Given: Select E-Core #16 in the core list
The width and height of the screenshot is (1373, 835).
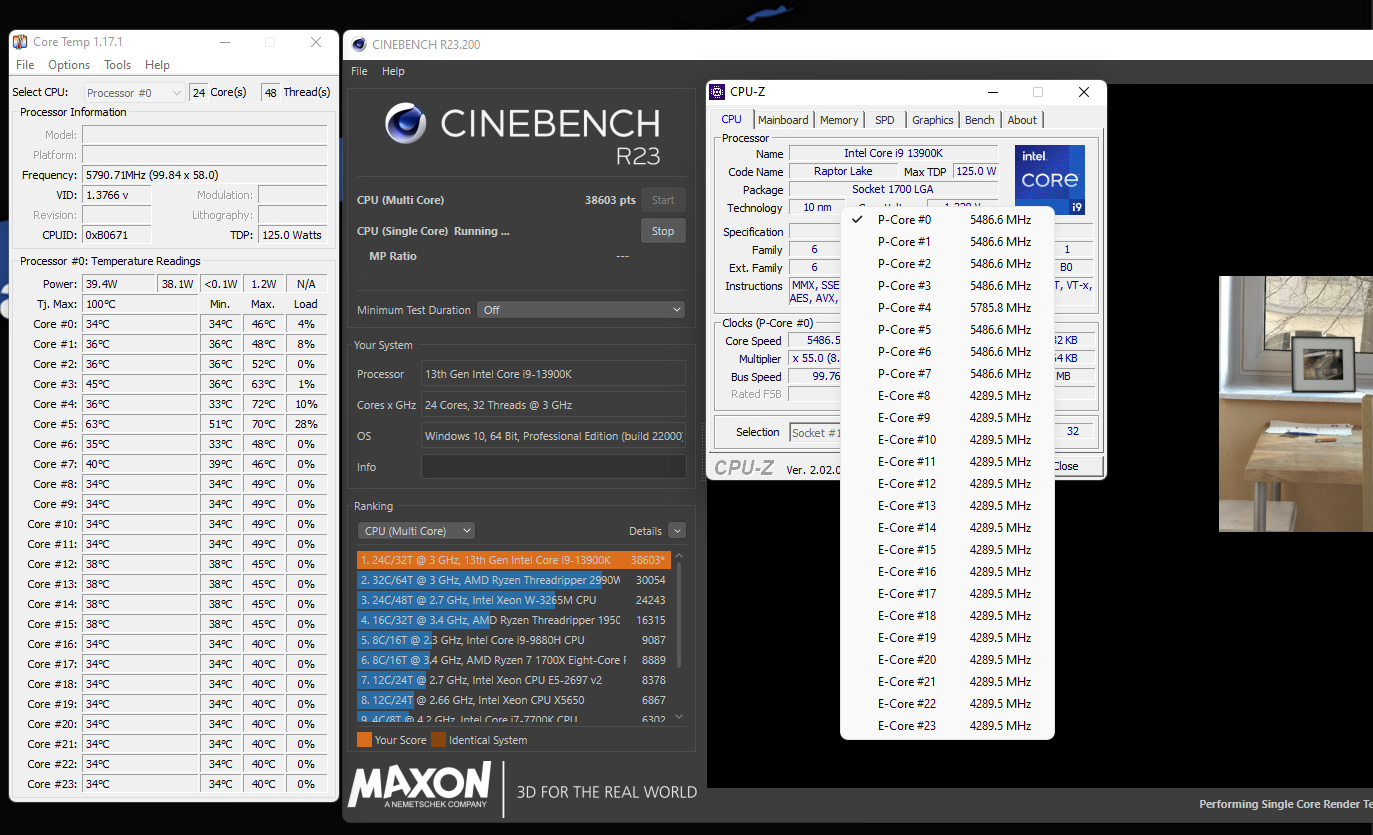Looking at the screenshot, I should pyautogui.click(x=947, y=572).
